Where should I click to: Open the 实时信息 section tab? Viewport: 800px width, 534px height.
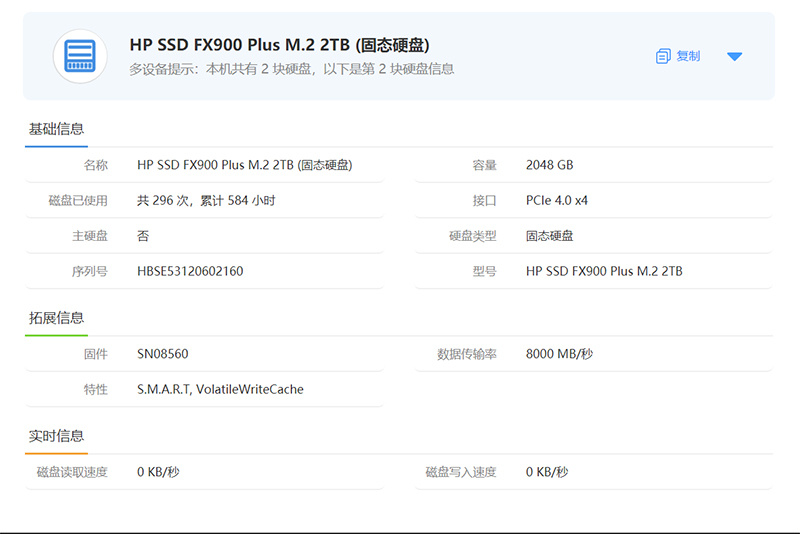[56, 436]
